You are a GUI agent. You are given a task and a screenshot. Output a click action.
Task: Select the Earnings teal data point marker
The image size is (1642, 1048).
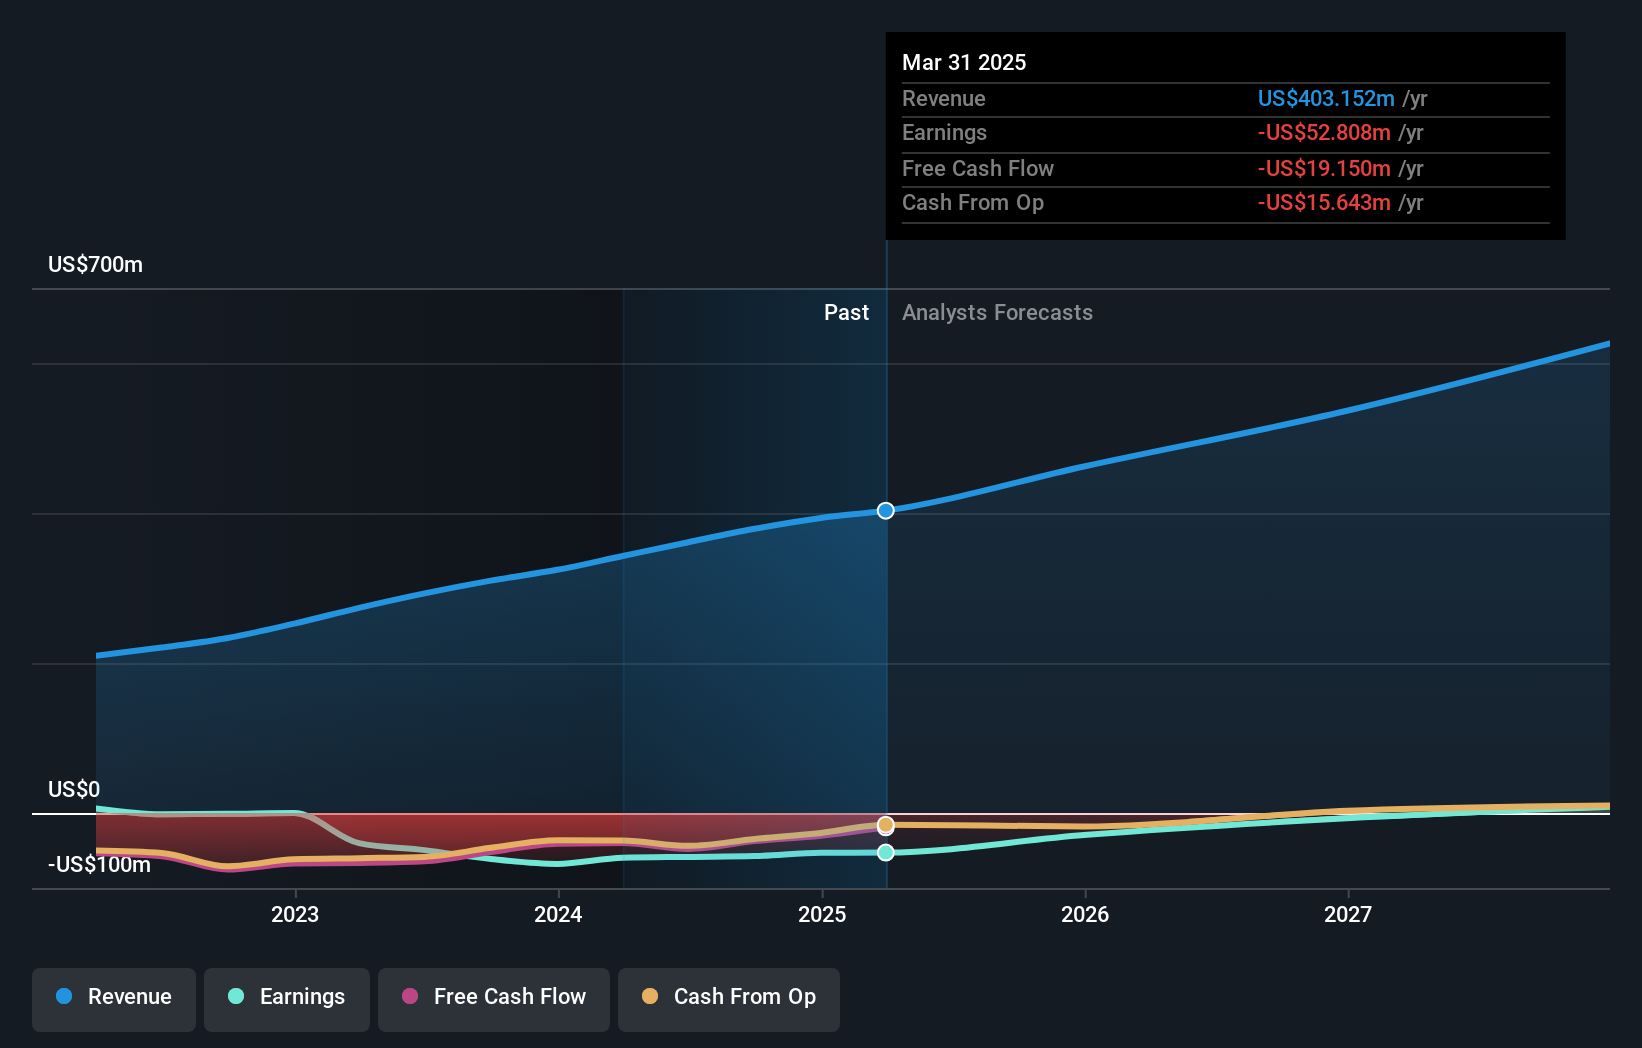pos(886,852)
